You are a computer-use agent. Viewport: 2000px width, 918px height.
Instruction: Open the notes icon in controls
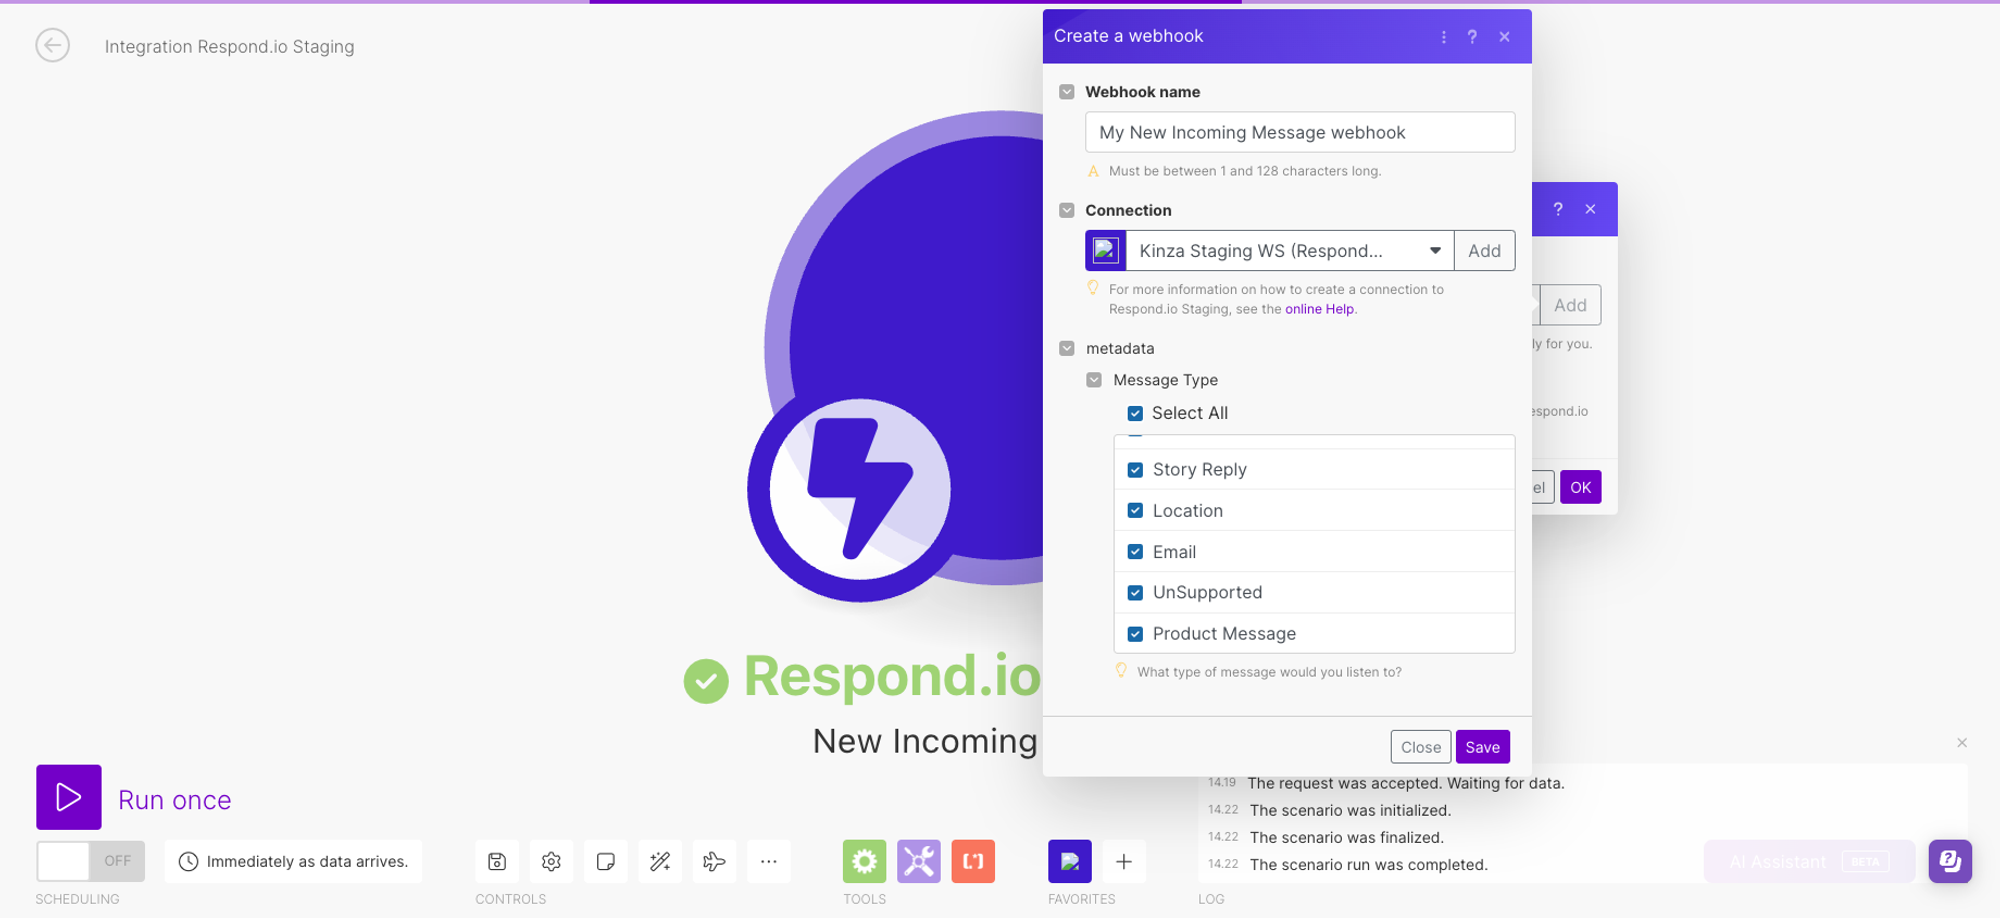click(x=605, y=861)
